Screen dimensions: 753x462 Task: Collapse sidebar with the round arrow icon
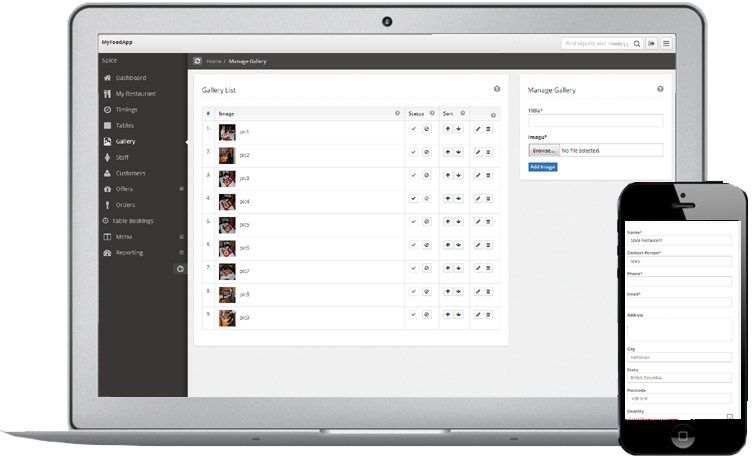[x=179, y=268]
